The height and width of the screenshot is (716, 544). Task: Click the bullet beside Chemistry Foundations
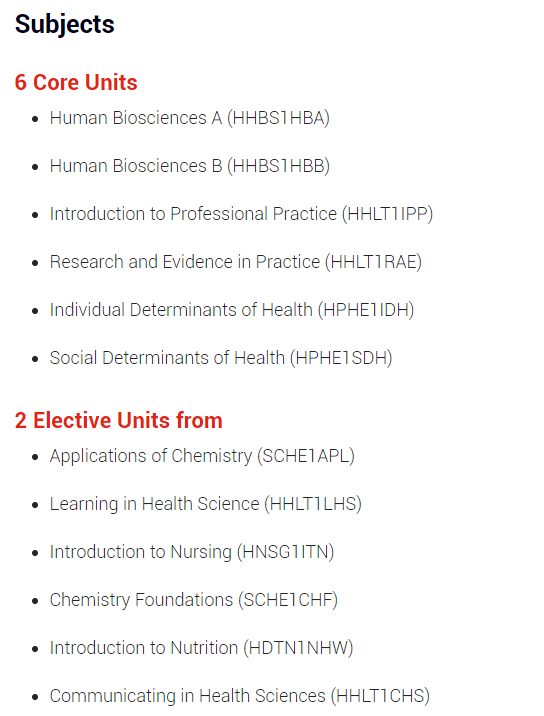click(x=35, y=601)
